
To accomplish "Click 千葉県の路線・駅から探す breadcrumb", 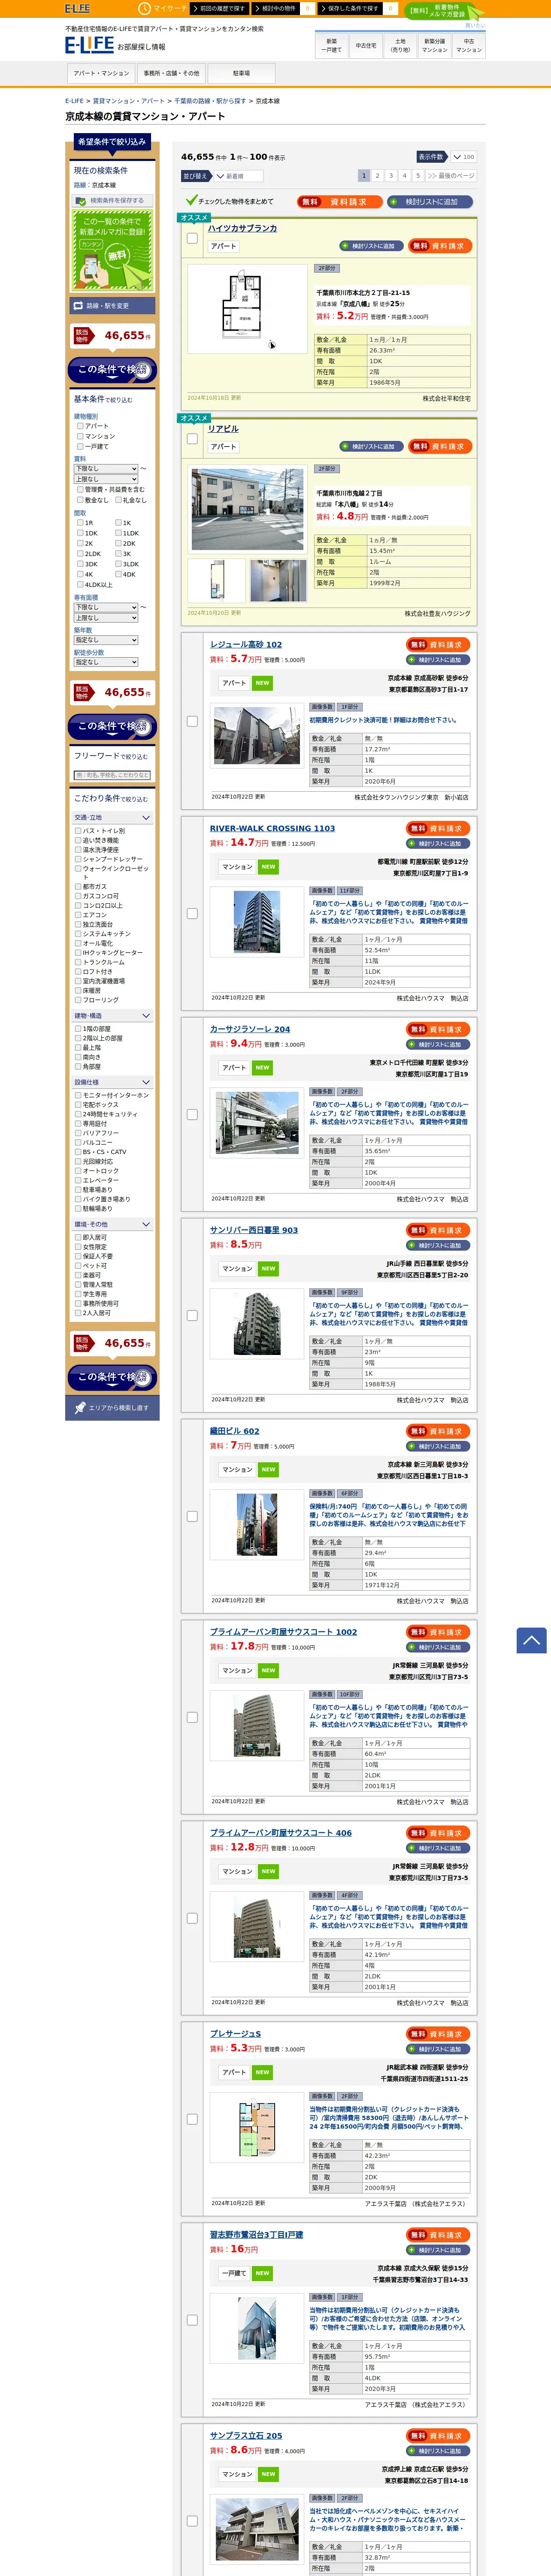I will click(x=210, y=101).
